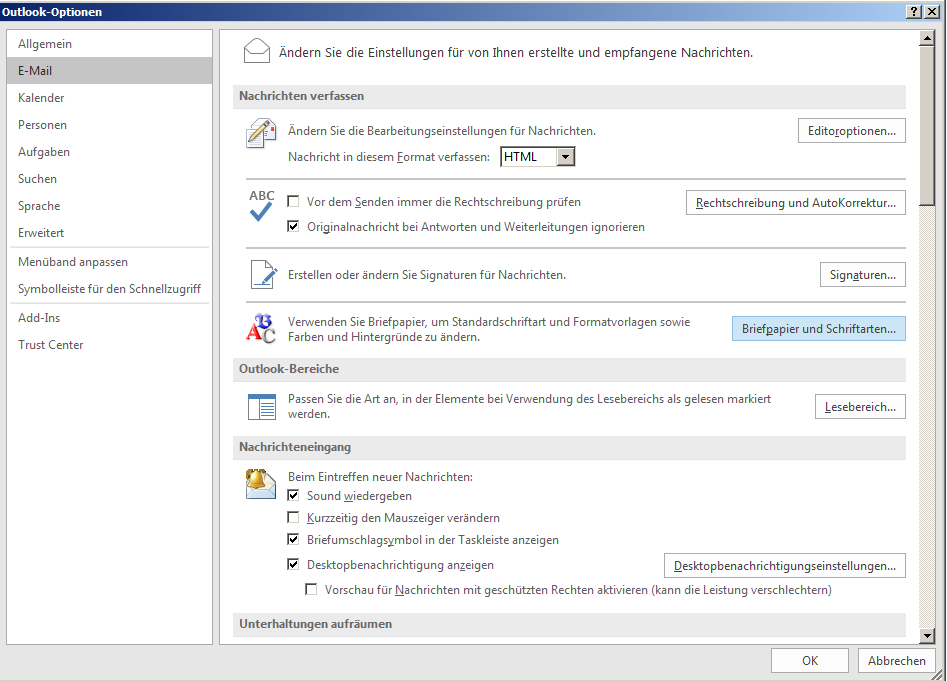Click the scrollbar up arrow
The width and height of the screenshot is (947, 681).
pyautogui.click(x=926, y=39)
